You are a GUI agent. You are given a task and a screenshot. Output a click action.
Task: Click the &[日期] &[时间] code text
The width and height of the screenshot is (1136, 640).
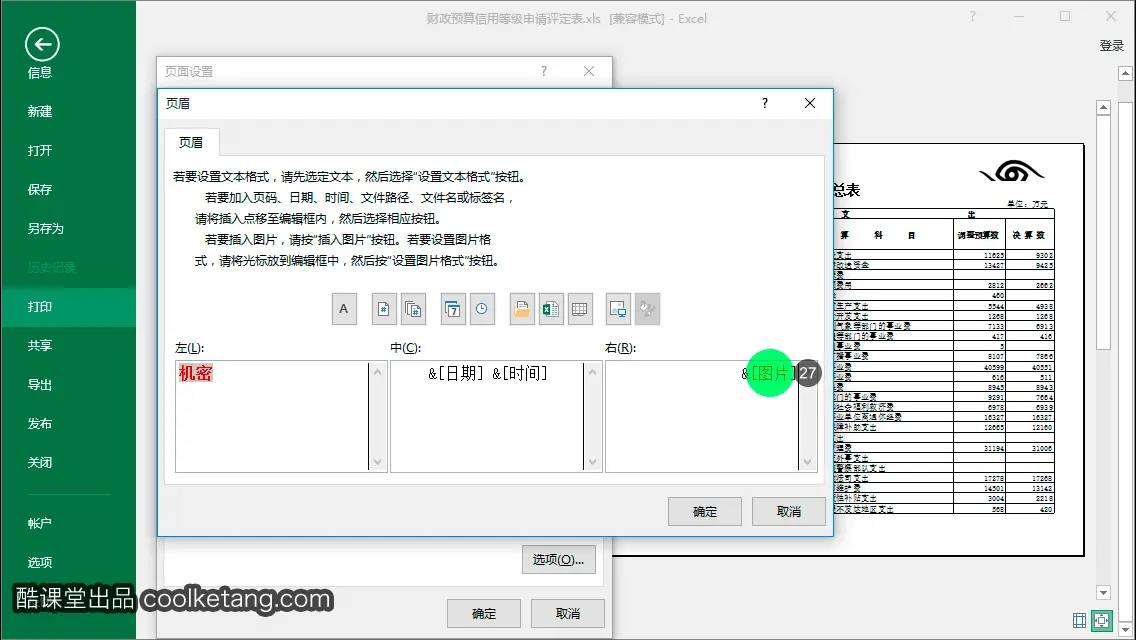pos(488,373)
